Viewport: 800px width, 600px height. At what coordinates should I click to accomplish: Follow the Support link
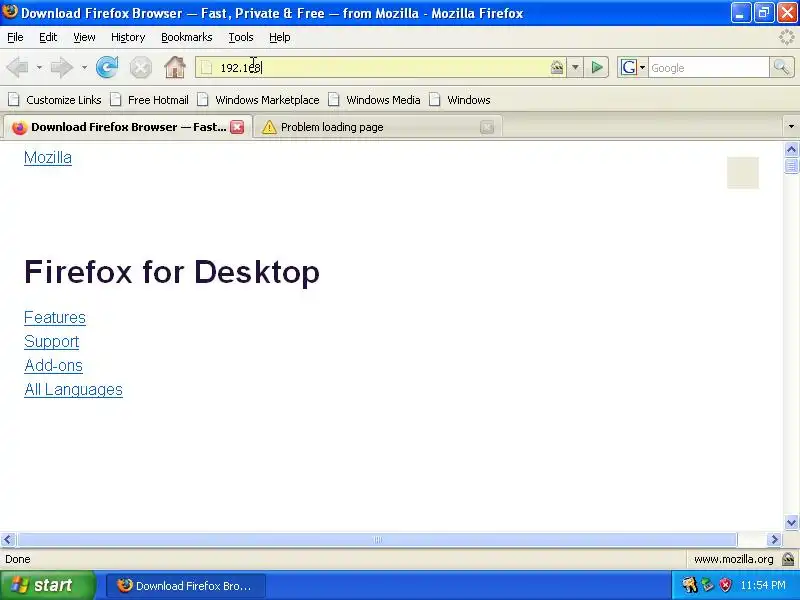pos(52,341)
